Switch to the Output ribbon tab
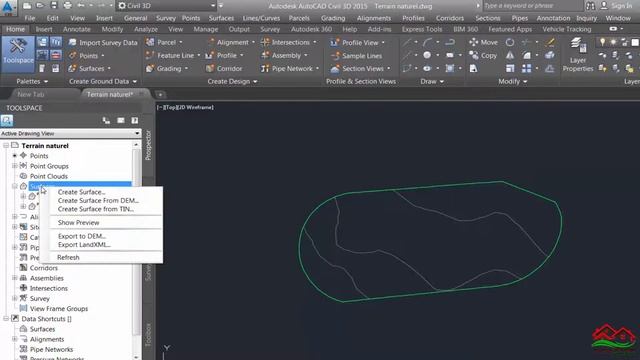 pyautogui.click(x=239, y=29)
